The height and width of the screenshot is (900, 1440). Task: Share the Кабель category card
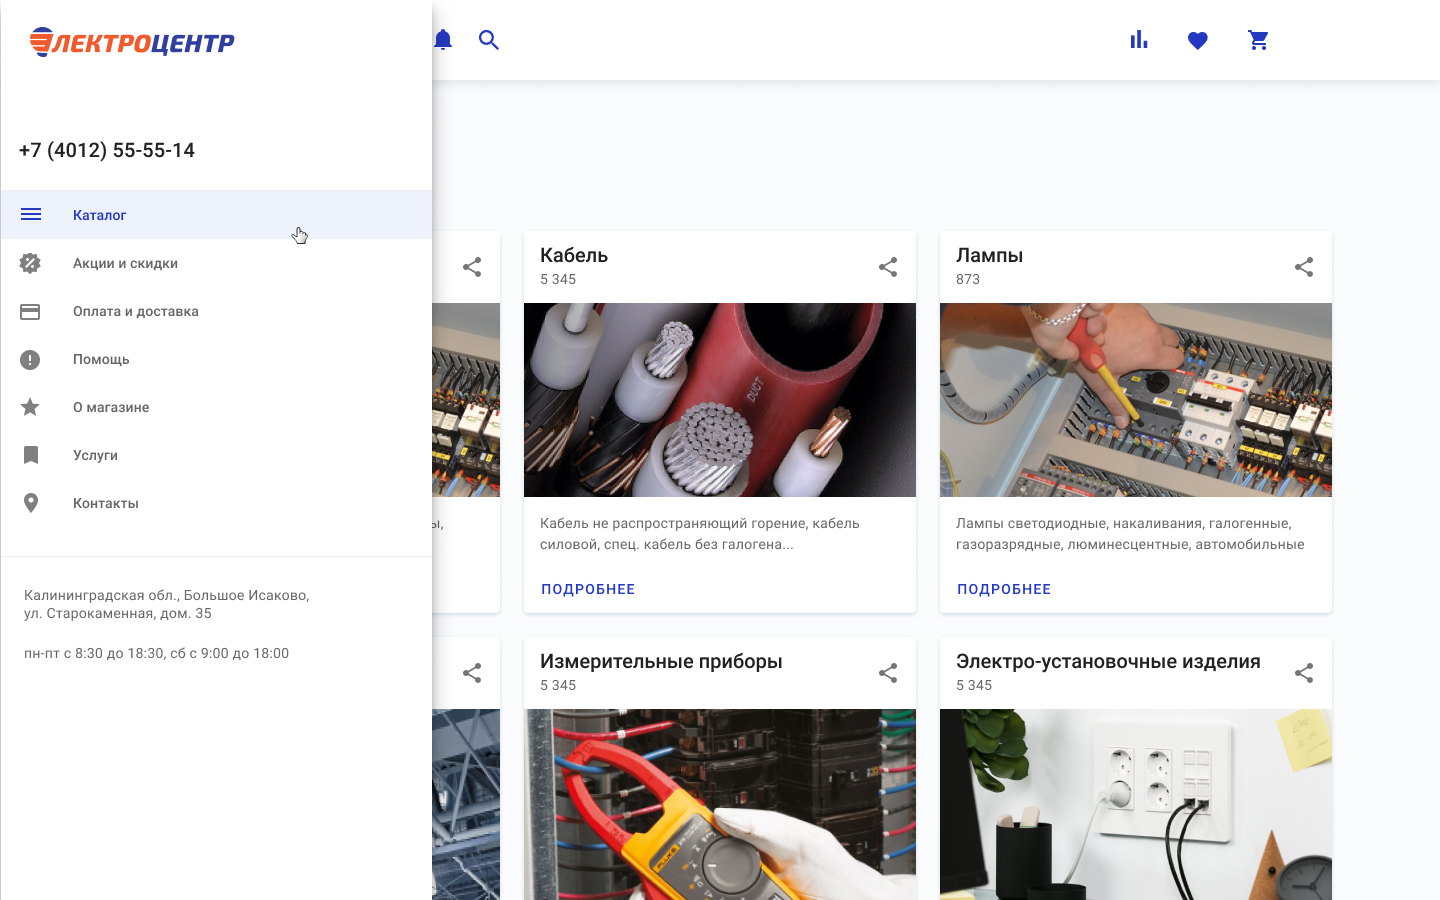(x=888, y=267)
